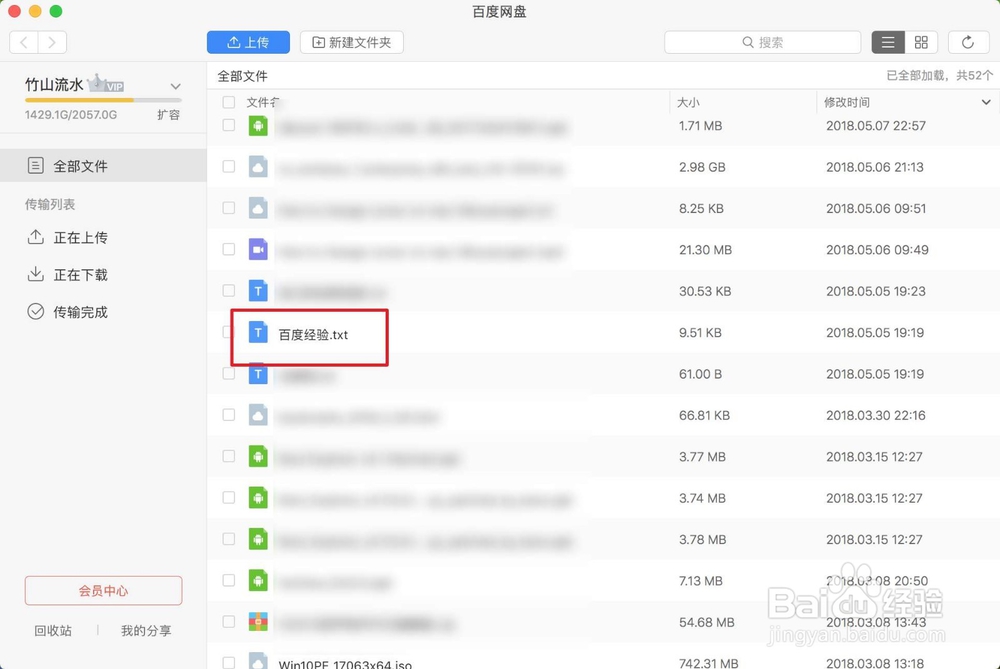Click the Android icon of the 1.71 MB file

pyautogui.click(x=258, y=126)
